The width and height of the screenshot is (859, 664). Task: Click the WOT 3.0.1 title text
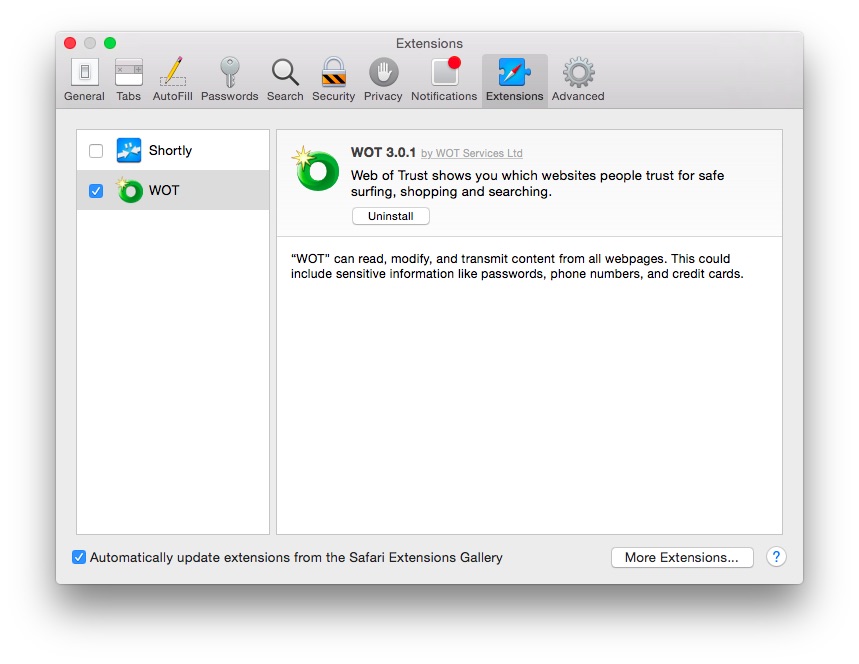pyautogui.click(x=383, y=152)
